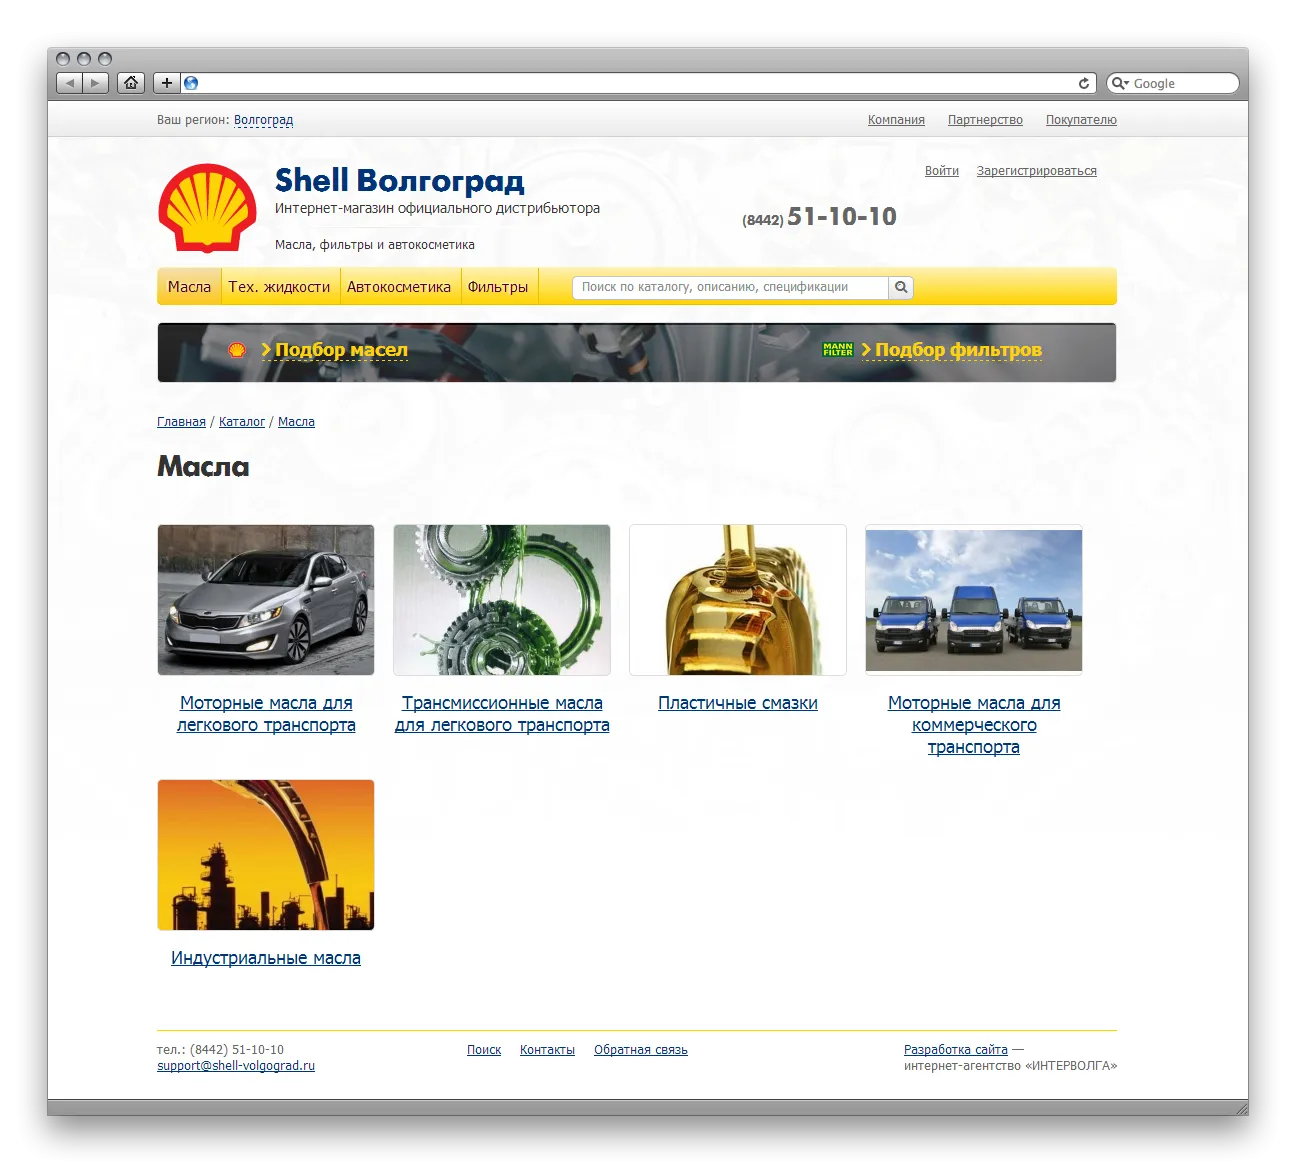
Task: Click the reload icon in address bar
Action: tap(1083, 83)
